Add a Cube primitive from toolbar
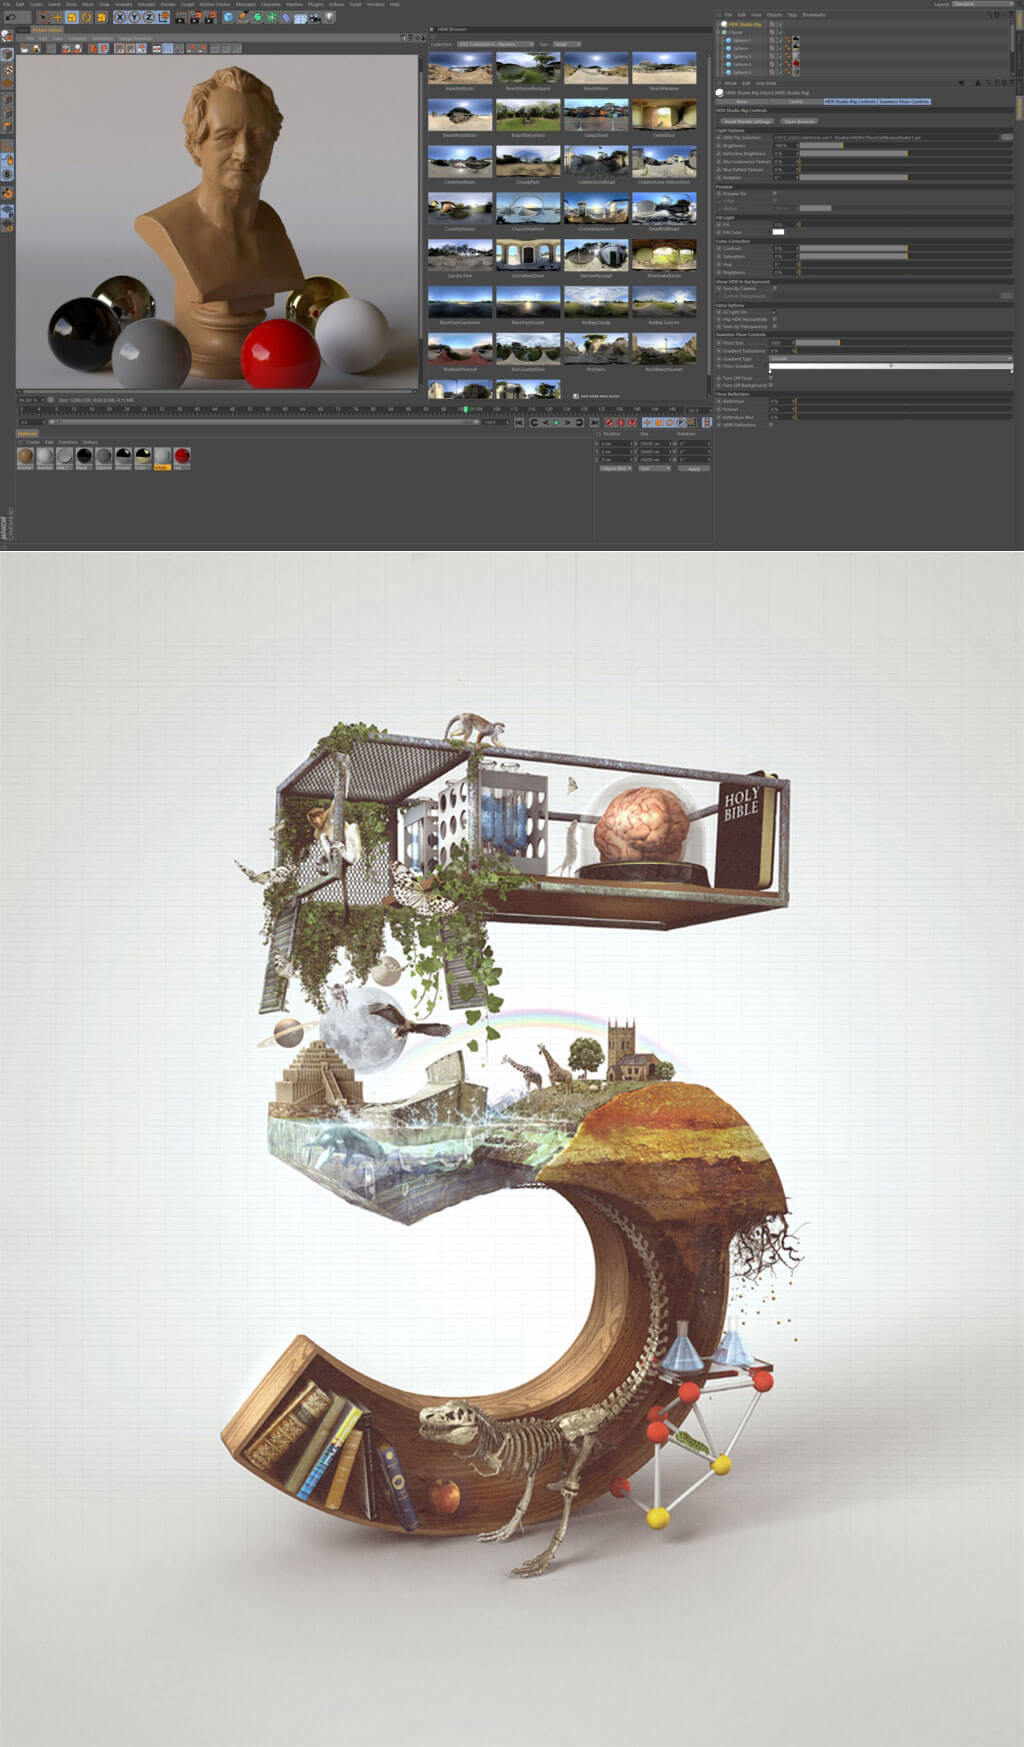 coord(228,17)
